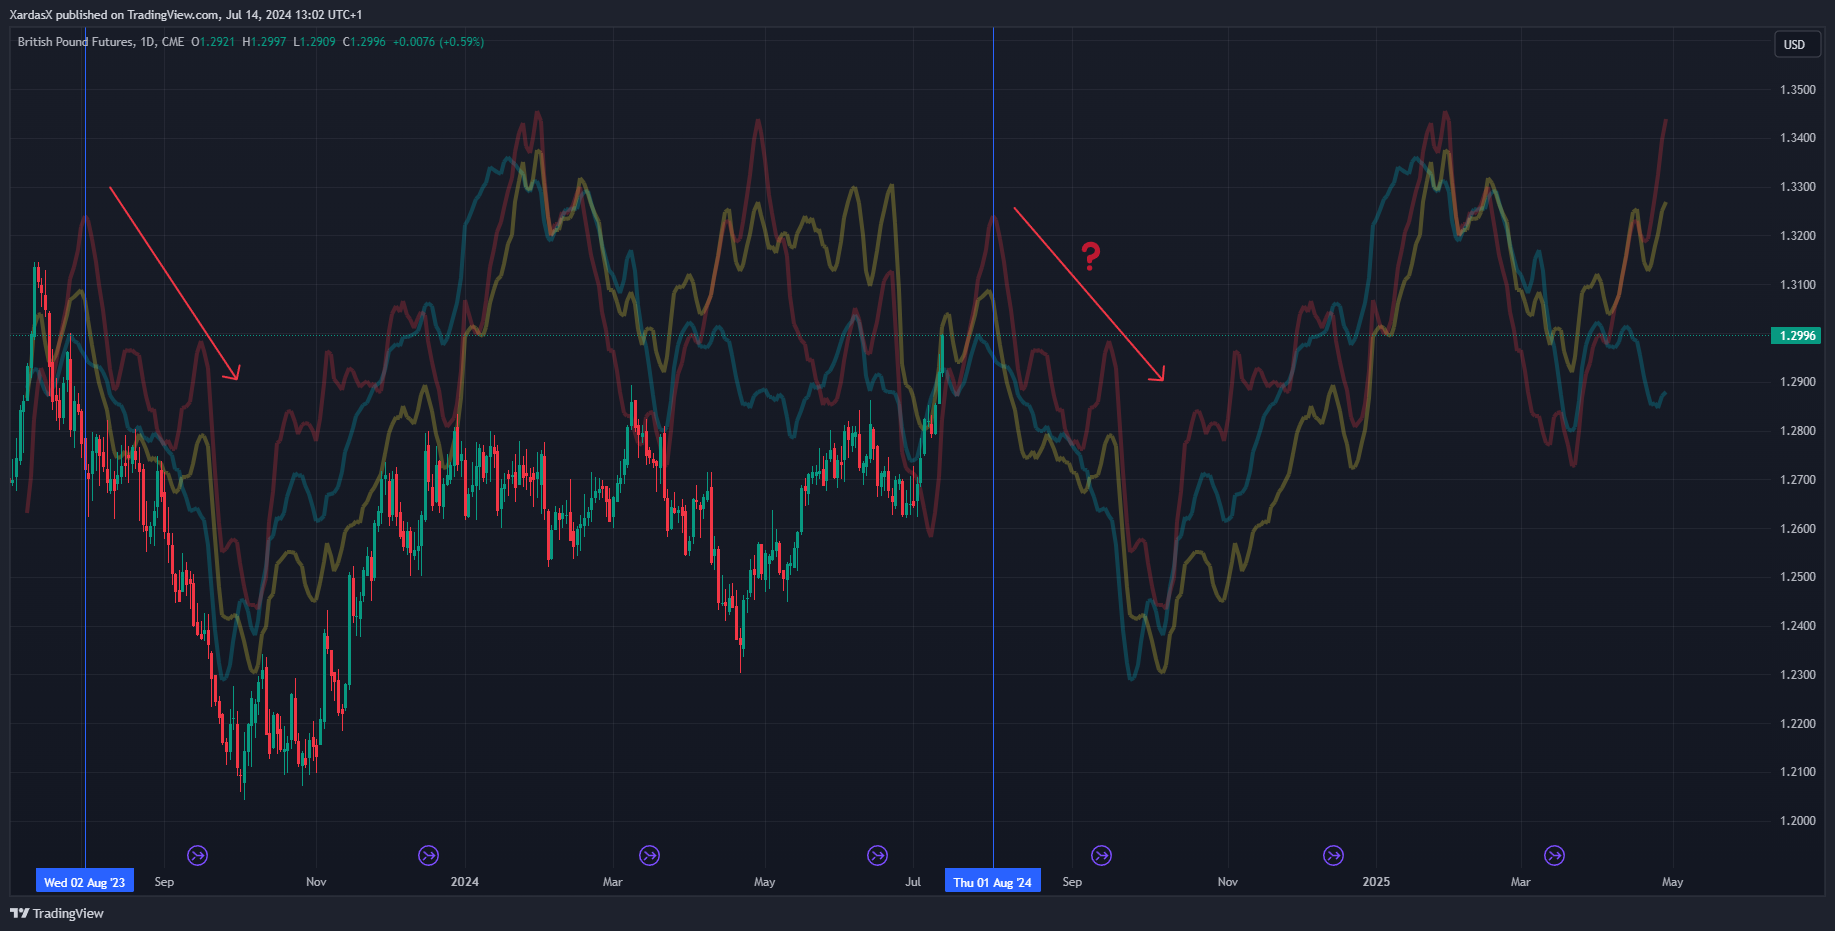
Task: Click the 1.2300 price axis label
Action: pyautogui.click(x=1798, y=675)
